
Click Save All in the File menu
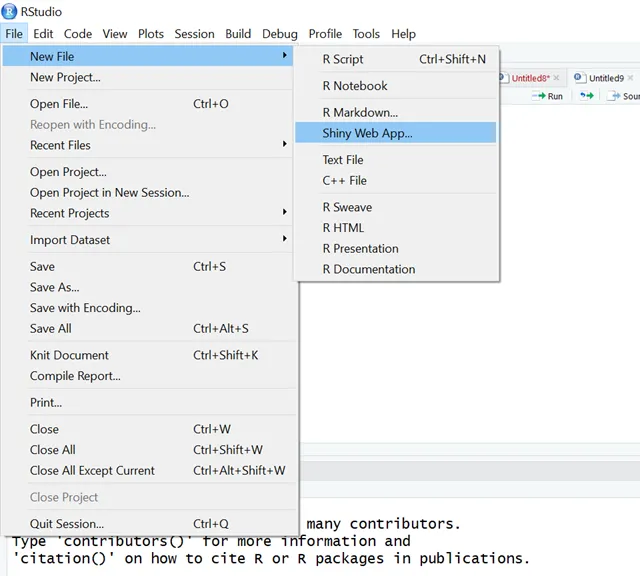coord(148,329)
